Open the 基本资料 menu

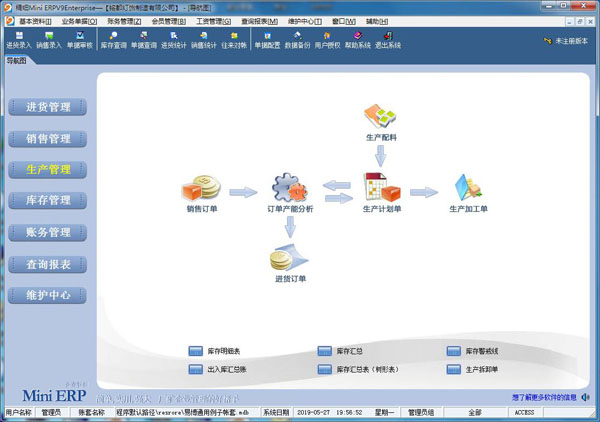(x=36, y=20)
